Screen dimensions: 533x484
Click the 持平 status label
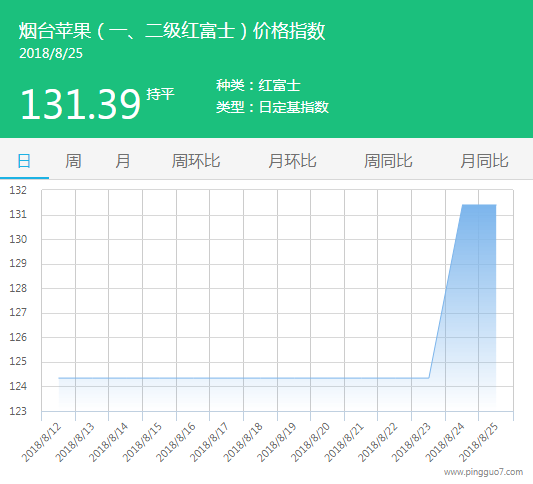pyautogui.click(x=160, y=94)
